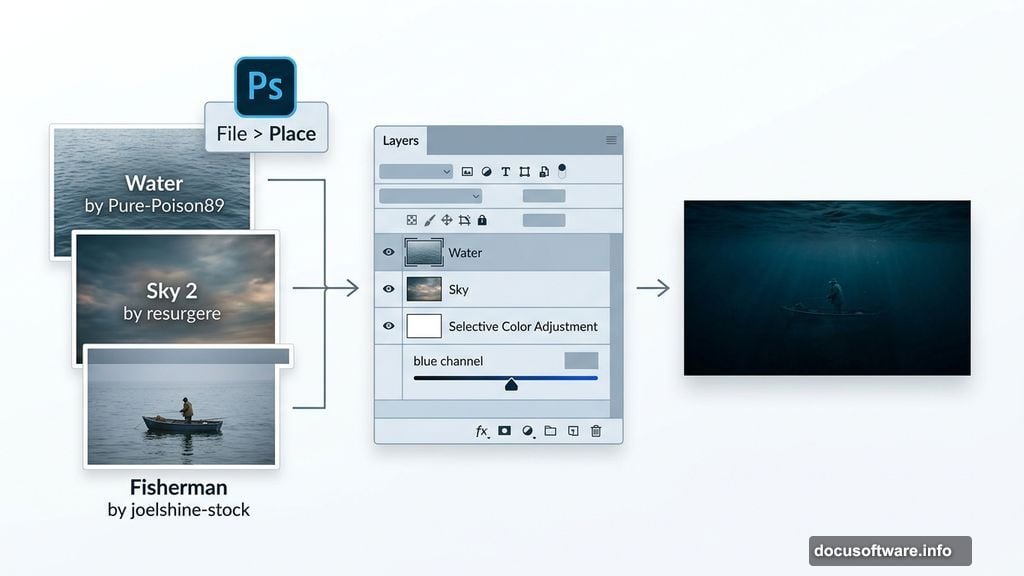Click the Lock all icon
The width and height of the screenshot is (1024, 576).
point(482,221)
